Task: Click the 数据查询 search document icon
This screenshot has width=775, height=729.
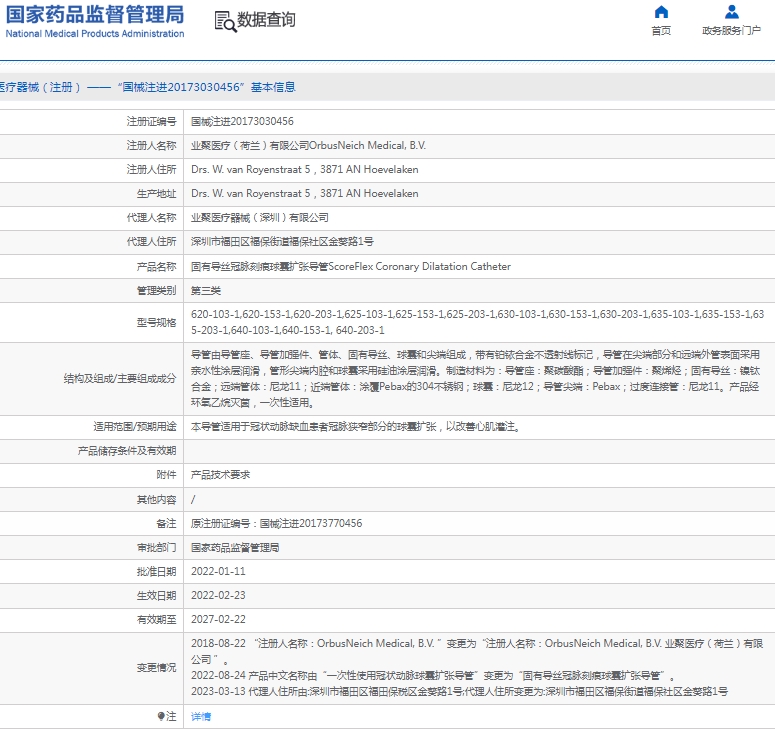Action: [x=225, y=21]
